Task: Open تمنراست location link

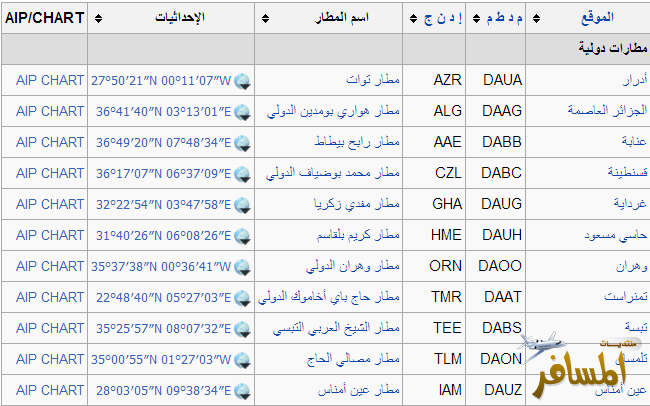Action: (x=626, y=297)
